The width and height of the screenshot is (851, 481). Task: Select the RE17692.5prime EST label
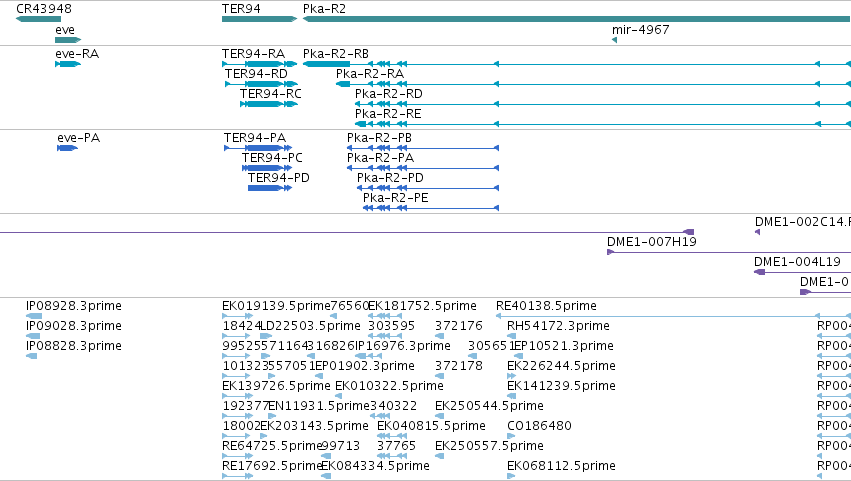(272, 467)
